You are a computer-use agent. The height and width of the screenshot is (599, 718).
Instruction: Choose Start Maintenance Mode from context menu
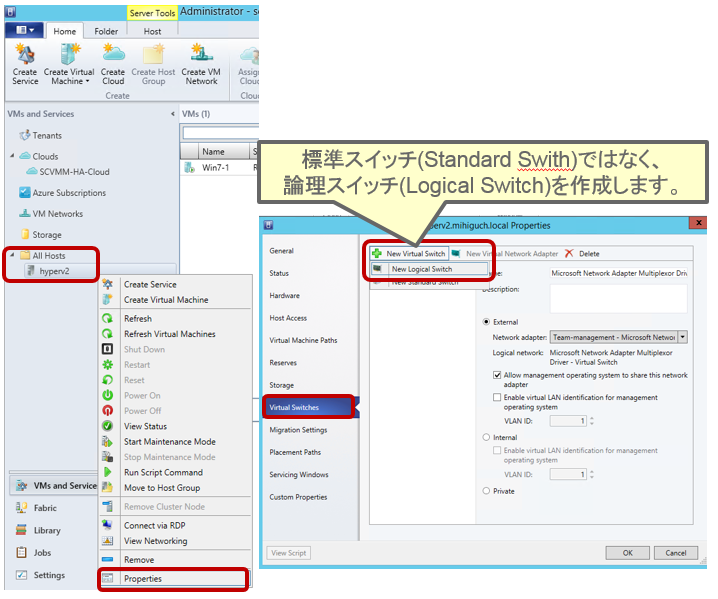[175, 441]
